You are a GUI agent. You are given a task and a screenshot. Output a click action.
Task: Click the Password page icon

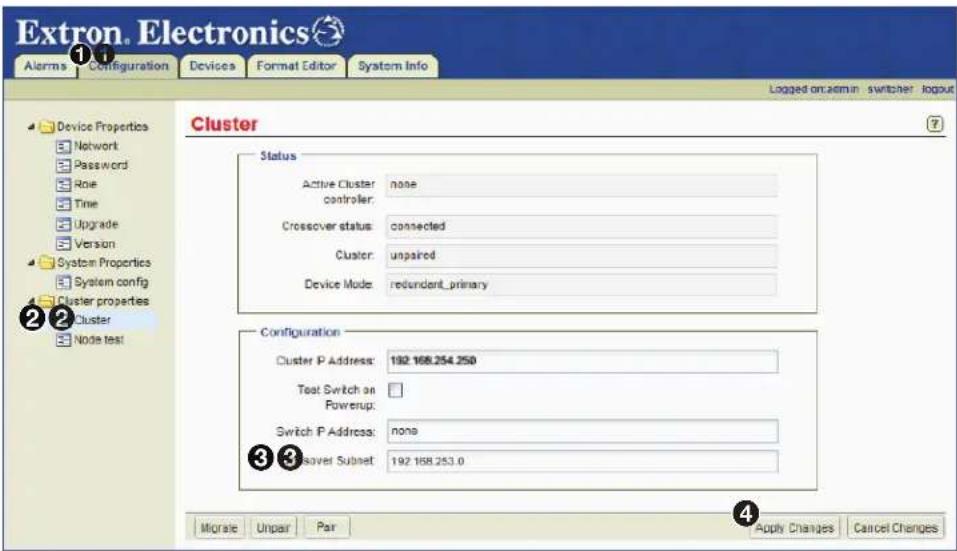tap(63, 165)
